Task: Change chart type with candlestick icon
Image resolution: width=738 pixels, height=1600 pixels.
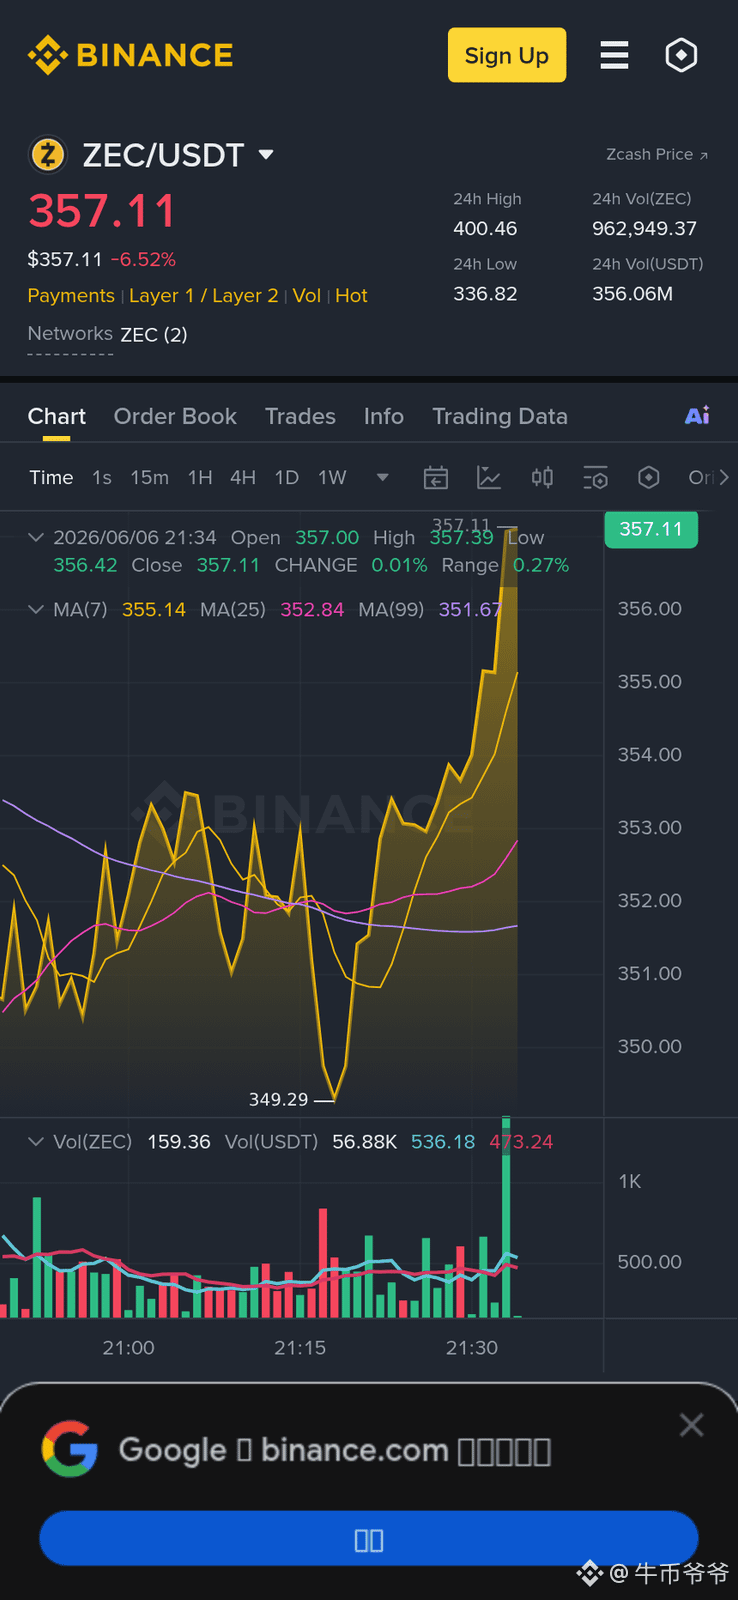Action: click(542, 478)
